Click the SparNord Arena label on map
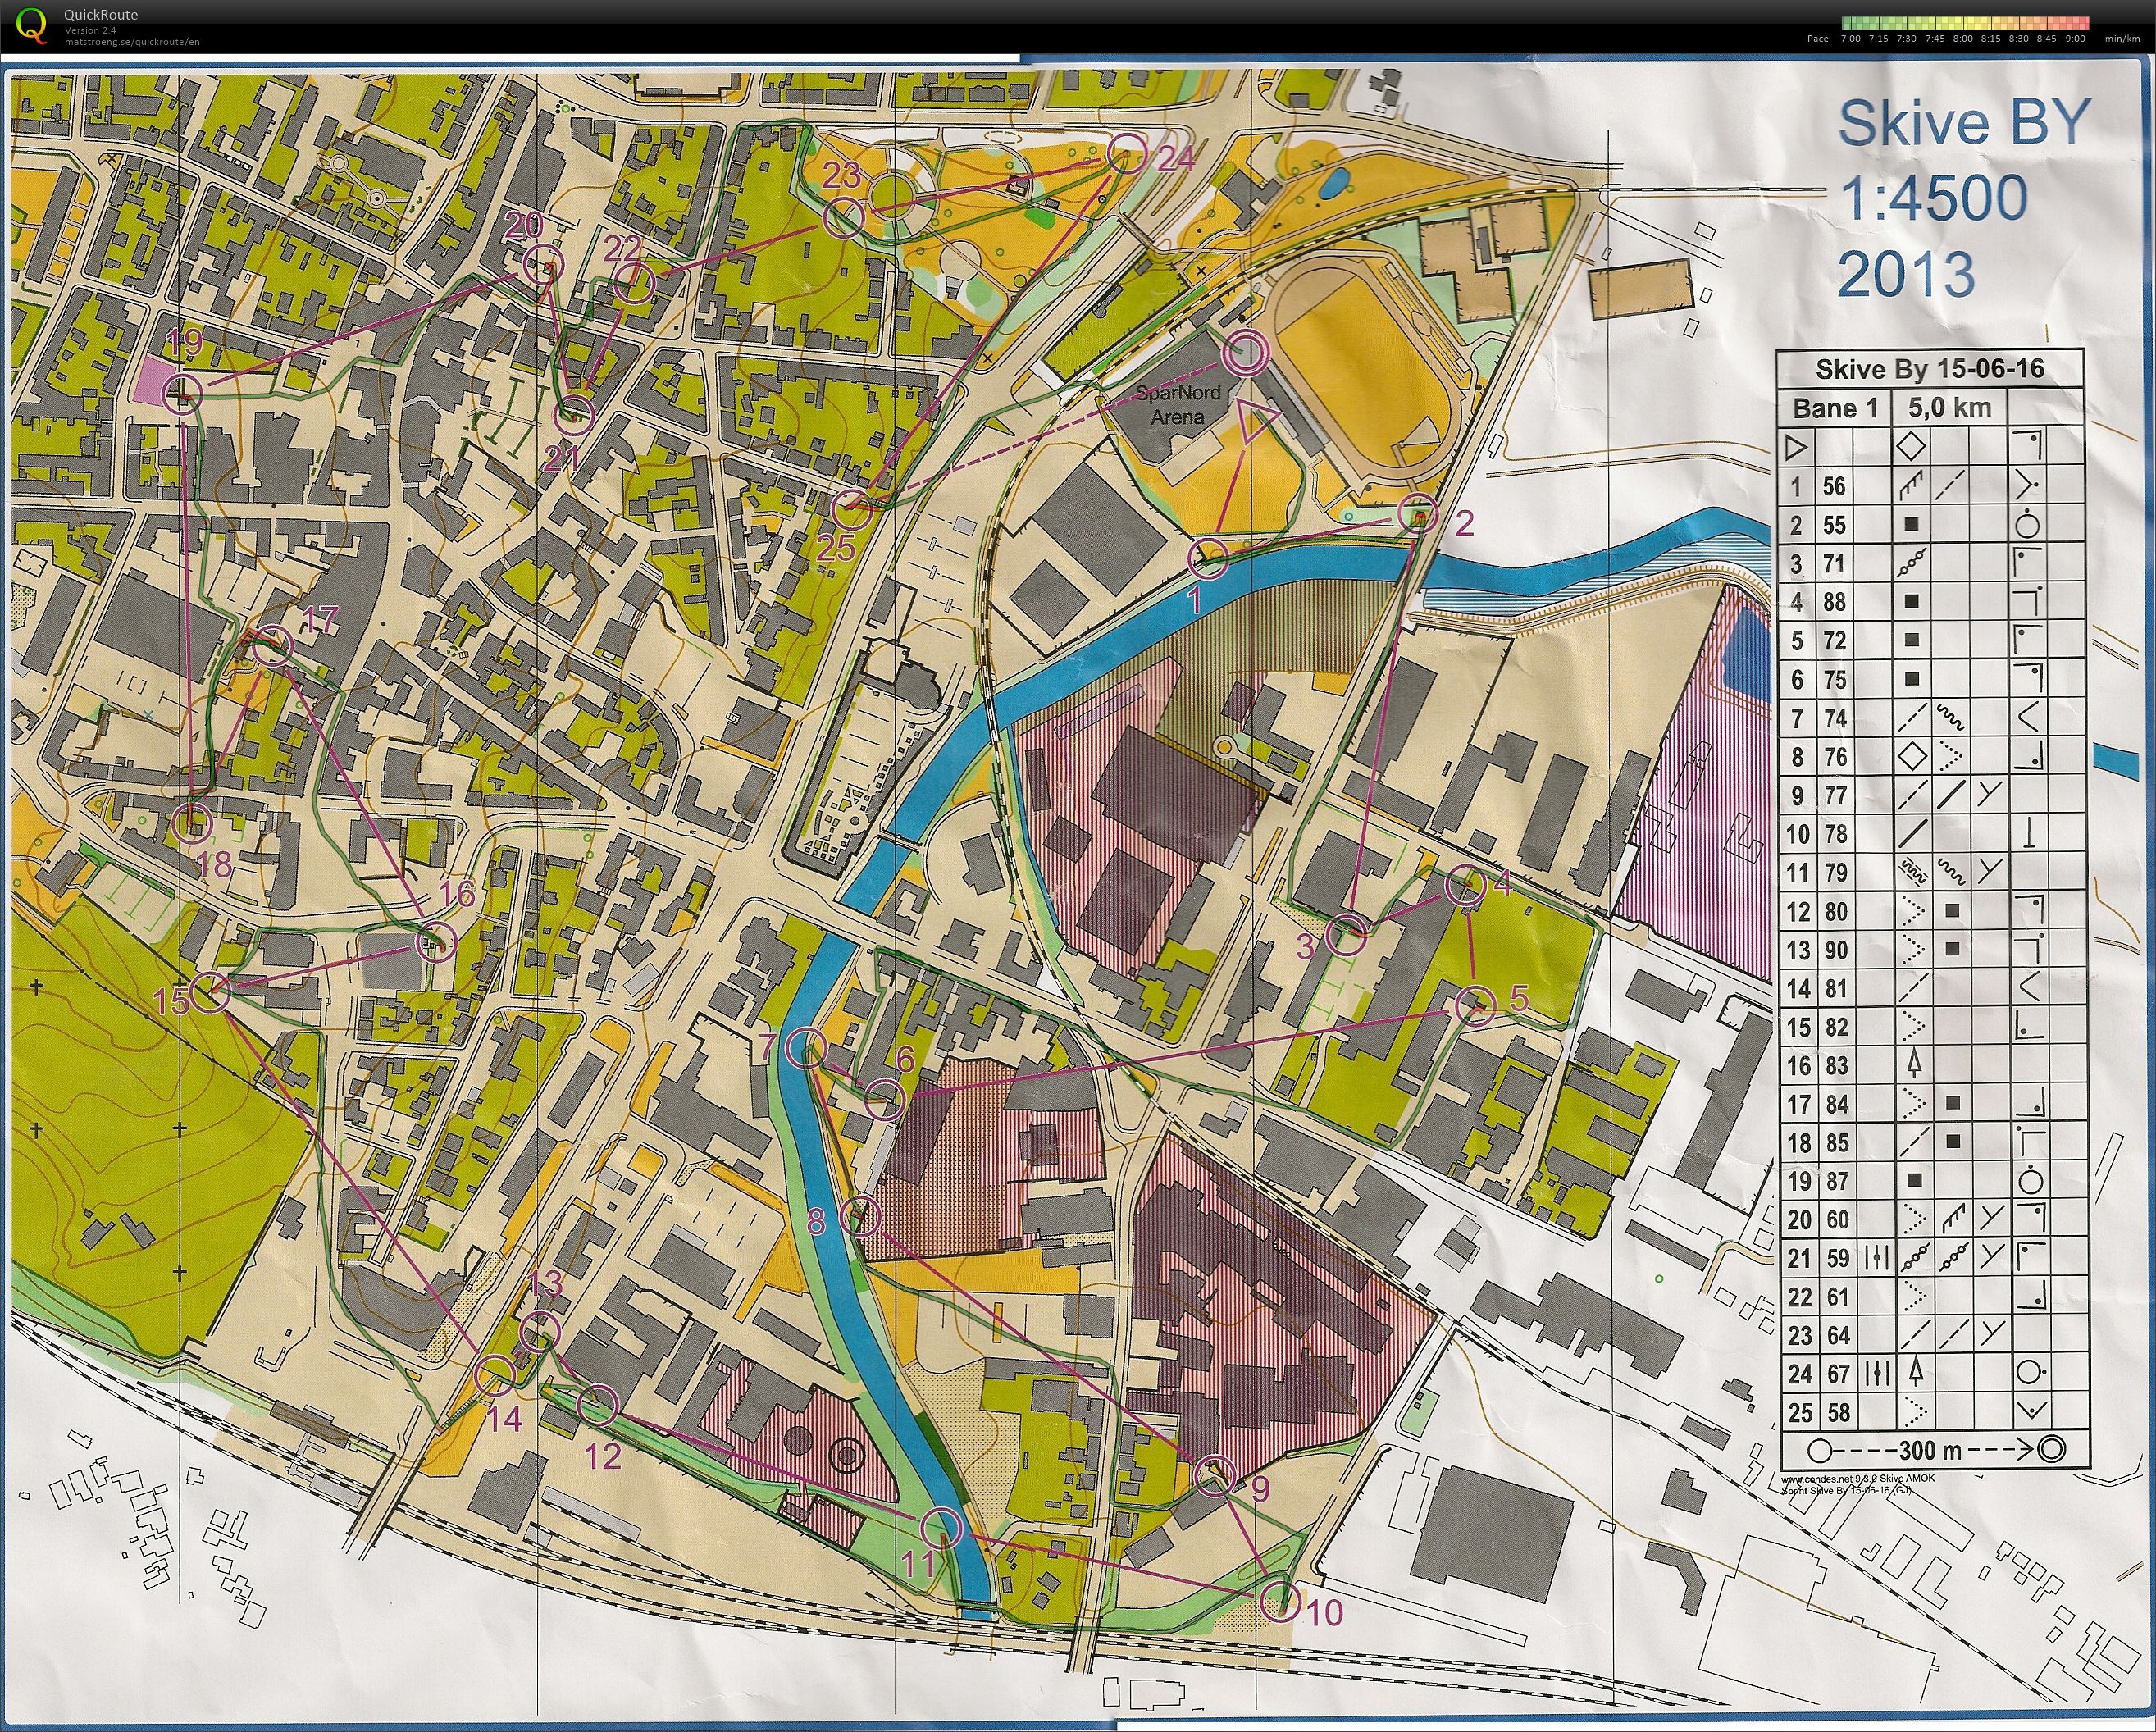 pos(1177,405)
